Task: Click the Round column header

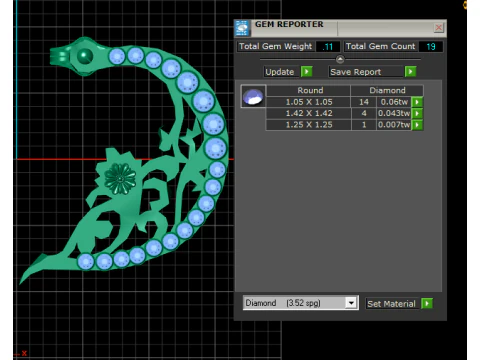Action: point(309,90)
